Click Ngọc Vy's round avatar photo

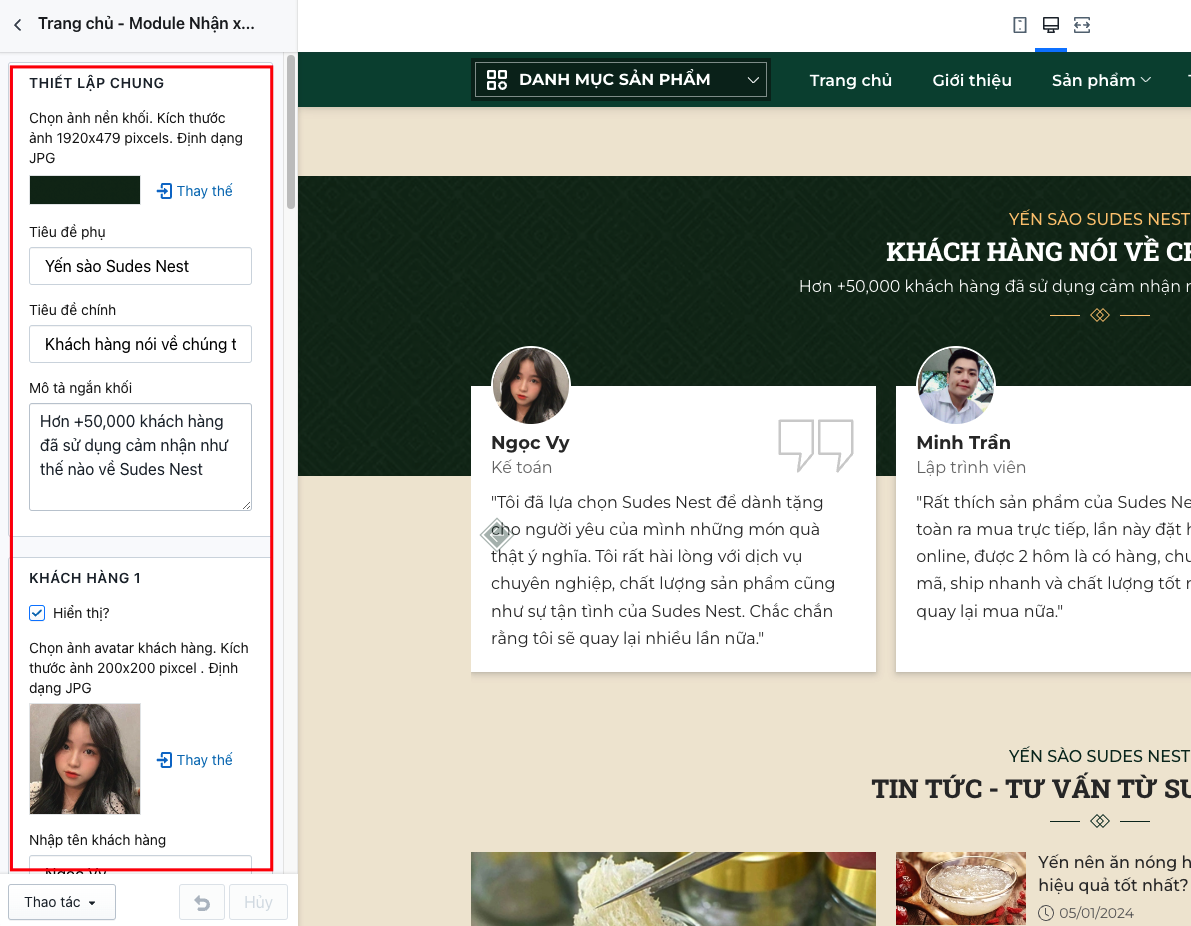pos(531,386)
